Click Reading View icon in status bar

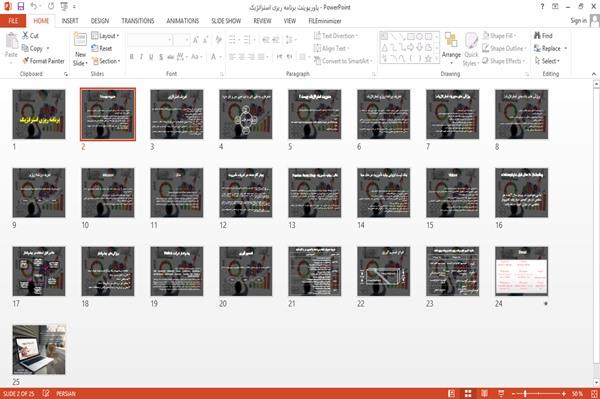(x=484, y=394)
